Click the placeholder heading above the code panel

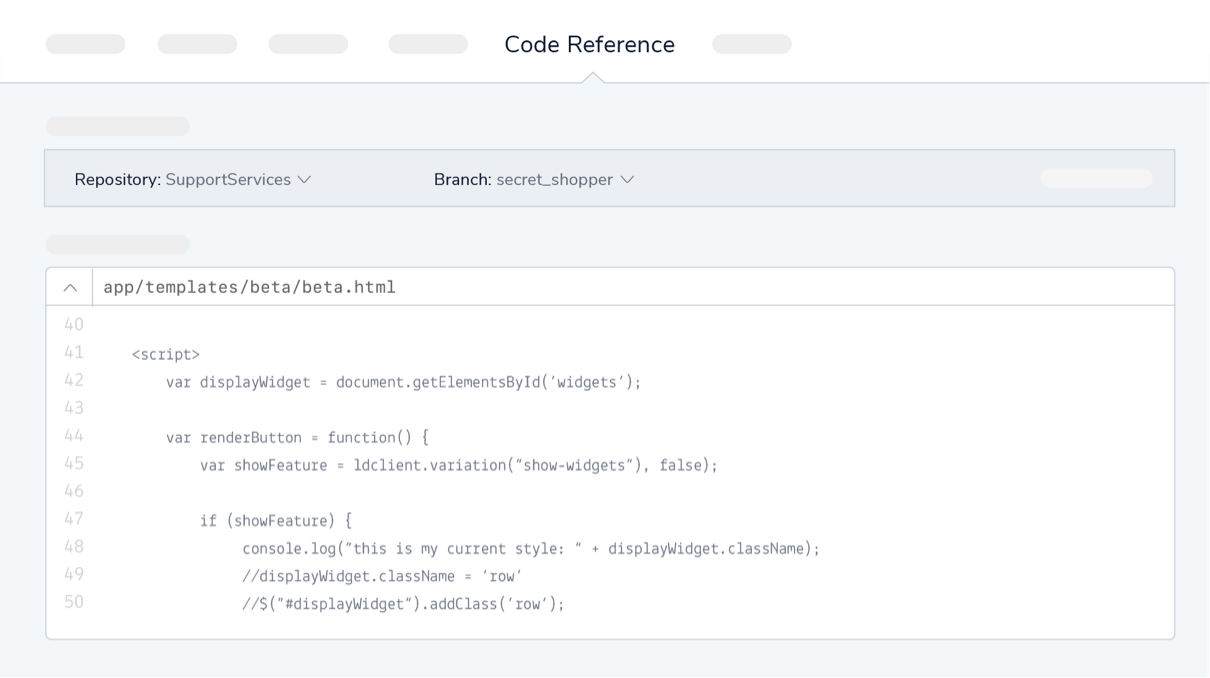[117, 243]
